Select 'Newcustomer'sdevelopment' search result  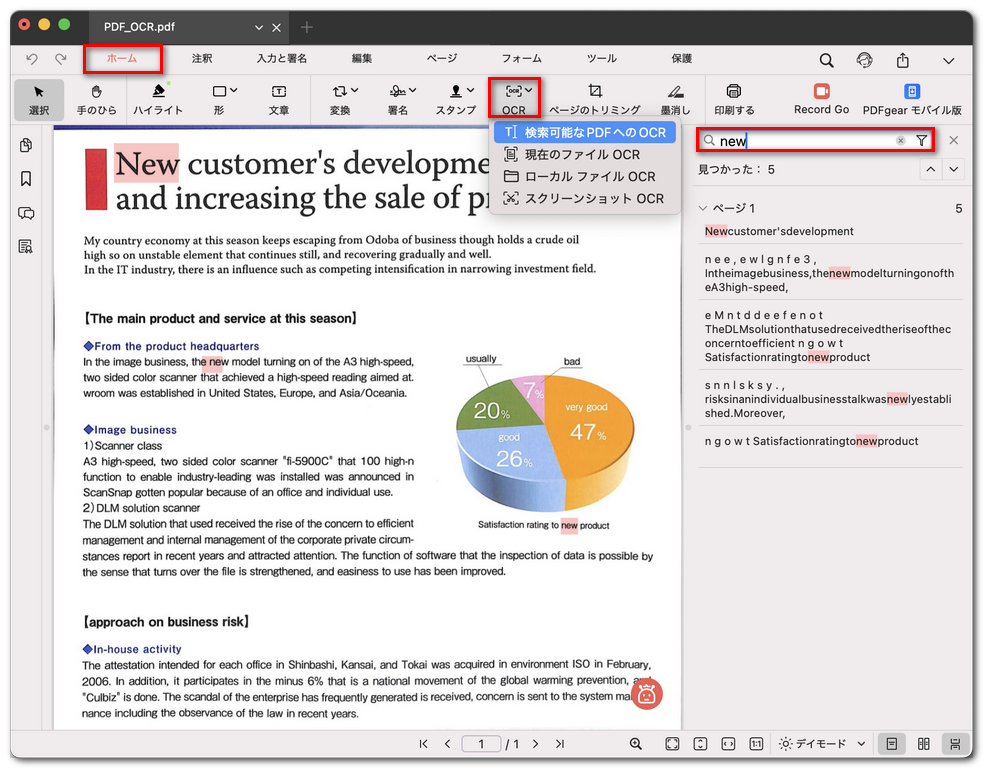pyautogui.click(x=780, y=231)
